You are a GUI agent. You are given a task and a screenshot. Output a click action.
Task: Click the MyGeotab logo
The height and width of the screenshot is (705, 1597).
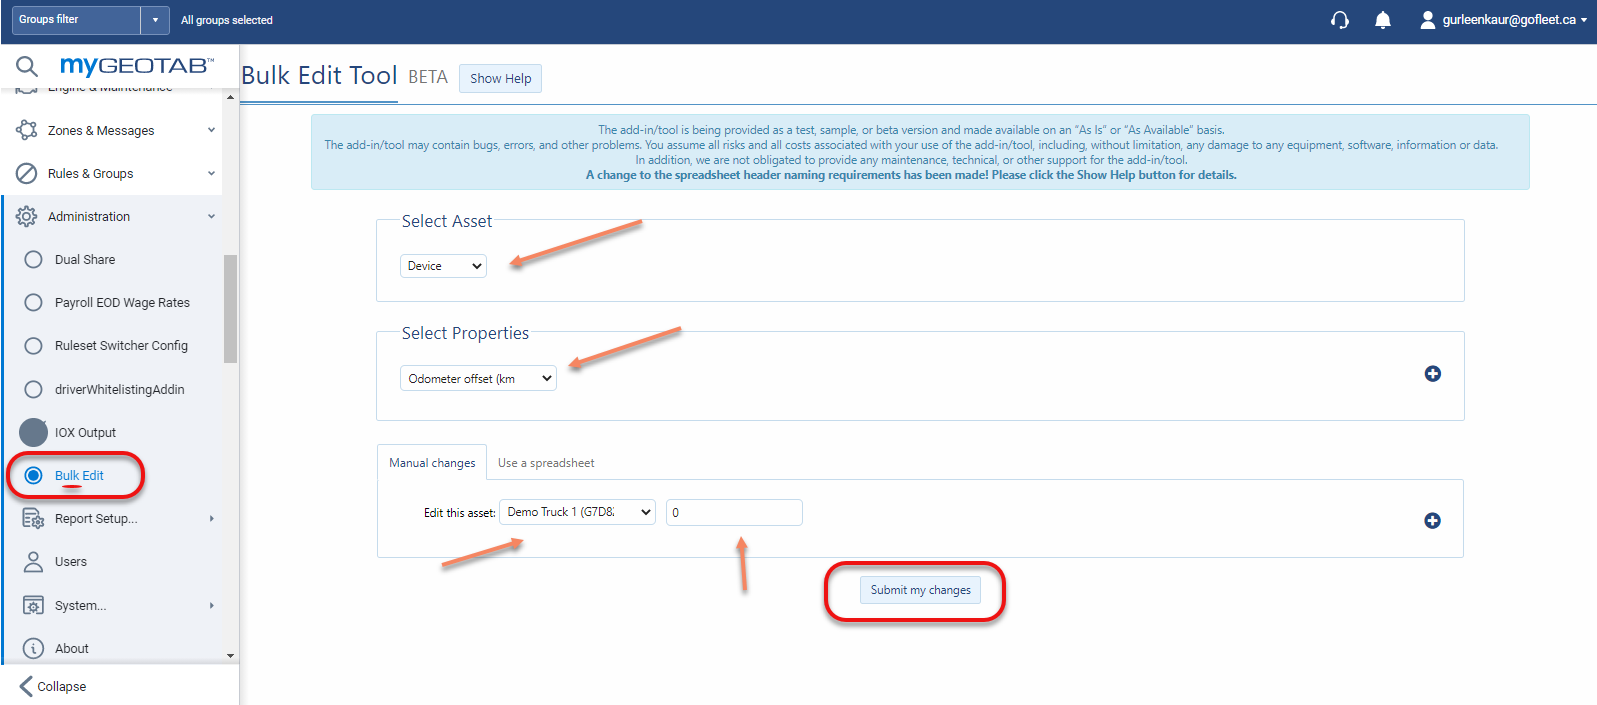click(x=136, y=66)
